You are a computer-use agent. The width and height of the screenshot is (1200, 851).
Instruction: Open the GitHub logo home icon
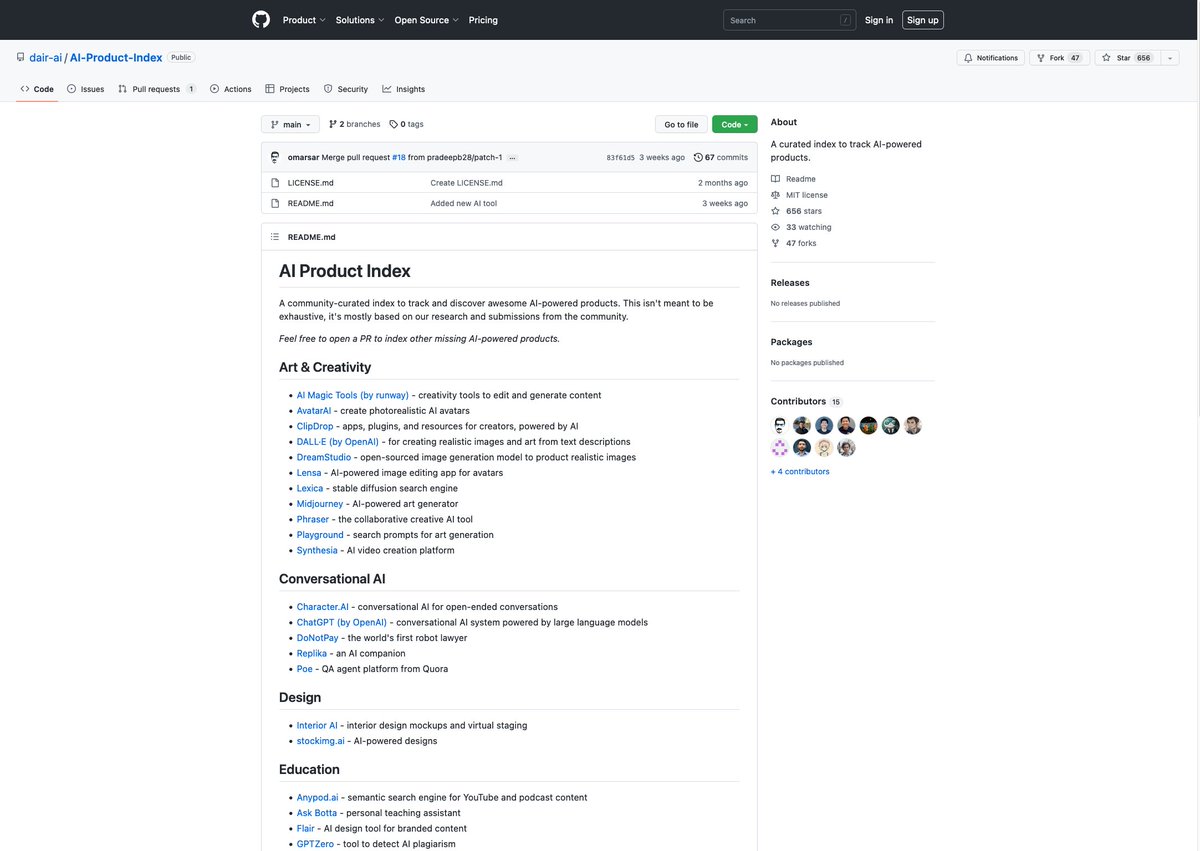[x=261, y=20]
